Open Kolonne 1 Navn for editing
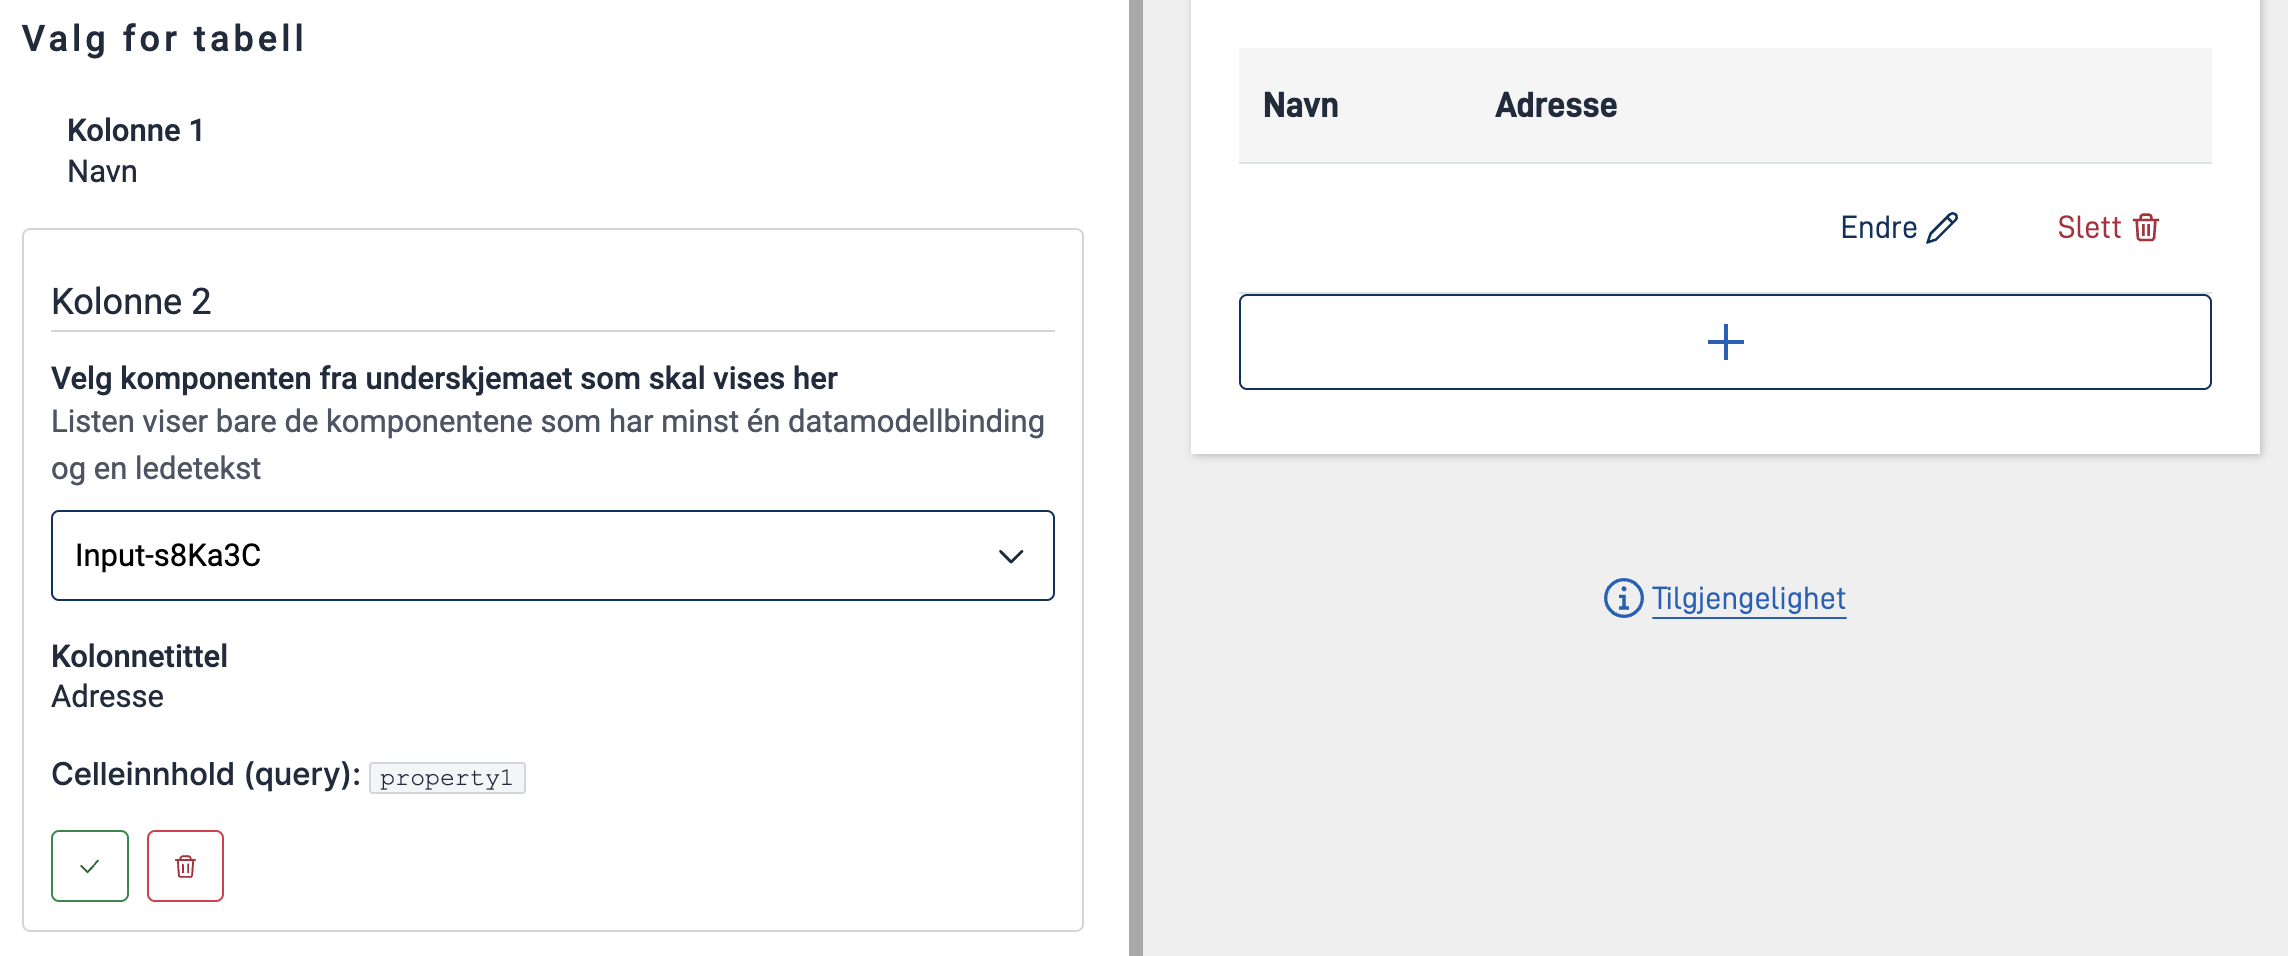 point(135,151)
